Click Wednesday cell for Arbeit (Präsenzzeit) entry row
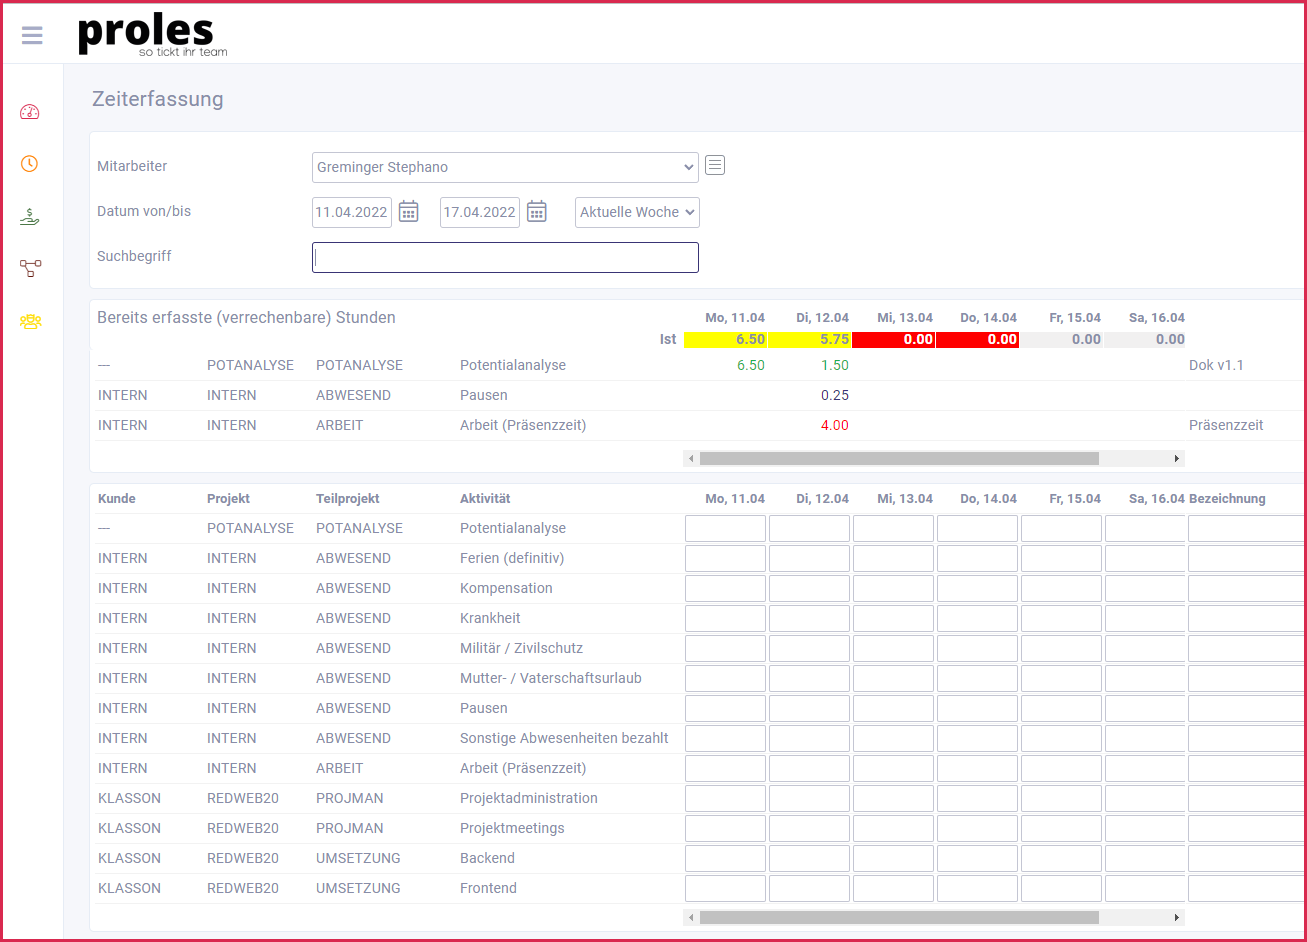 tap(893, 768)
